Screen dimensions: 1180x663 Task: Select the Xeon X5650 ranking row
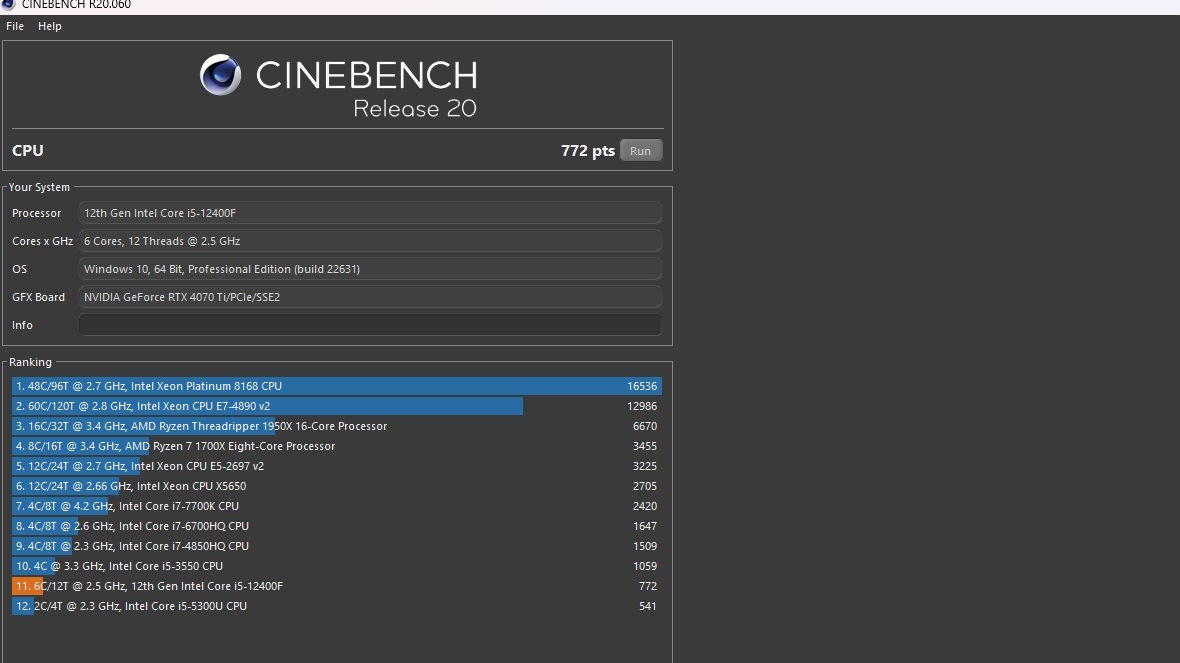[336, 486]
